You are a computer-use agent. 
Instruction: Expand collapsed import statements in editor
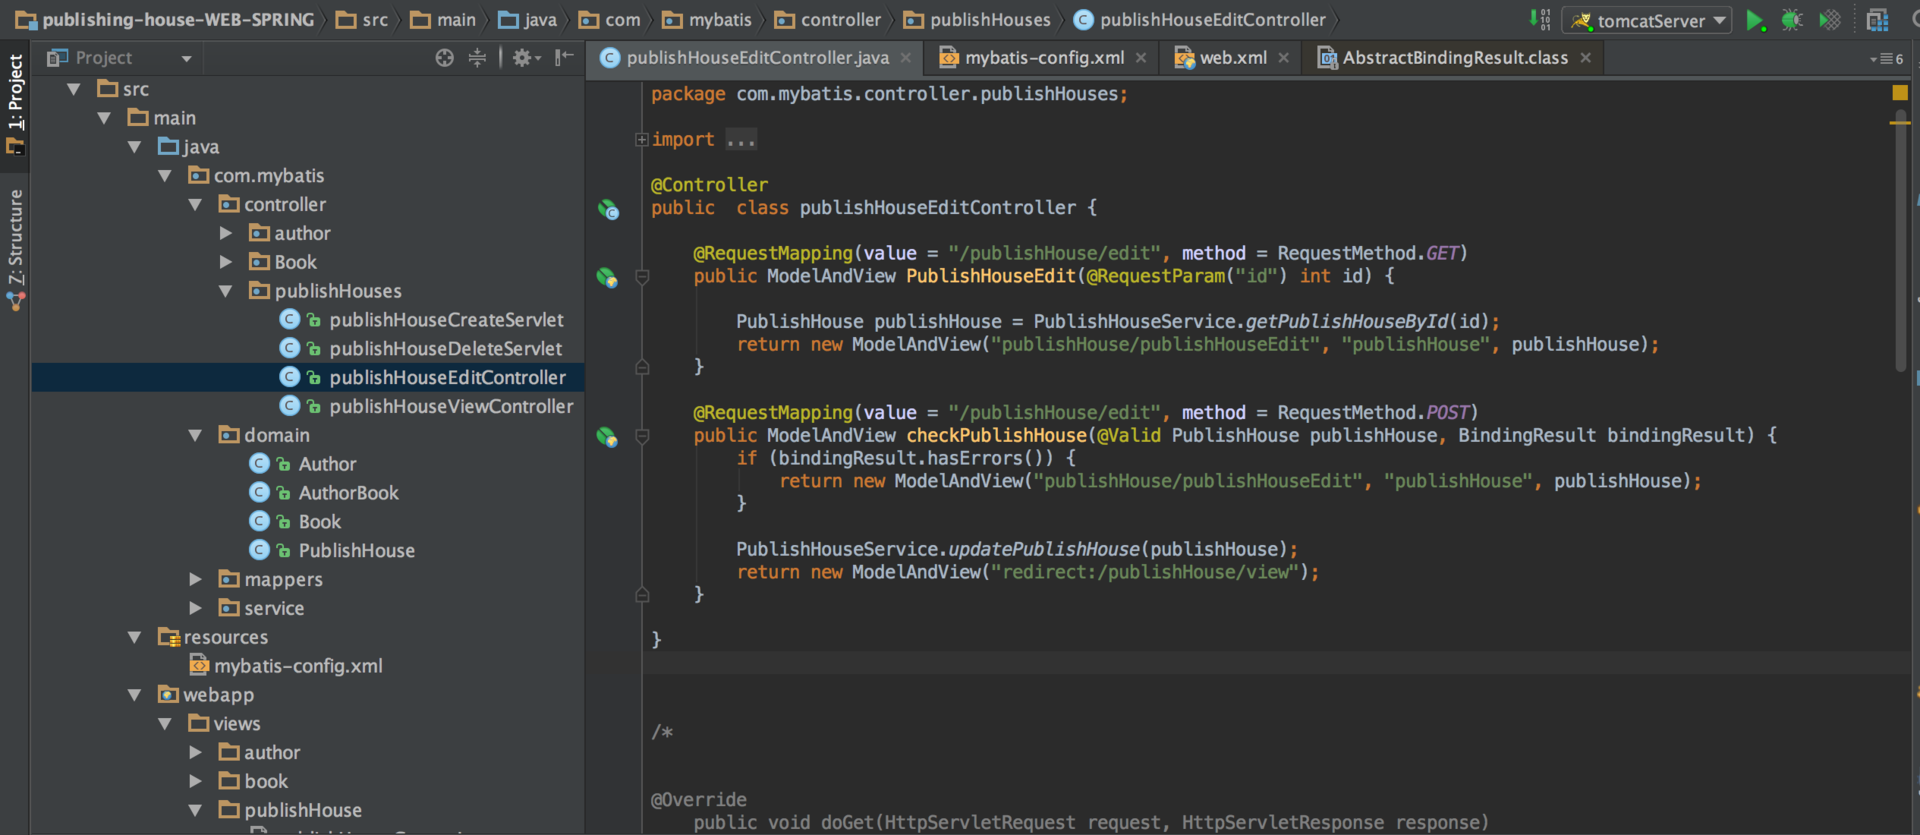tap(642, 140)
